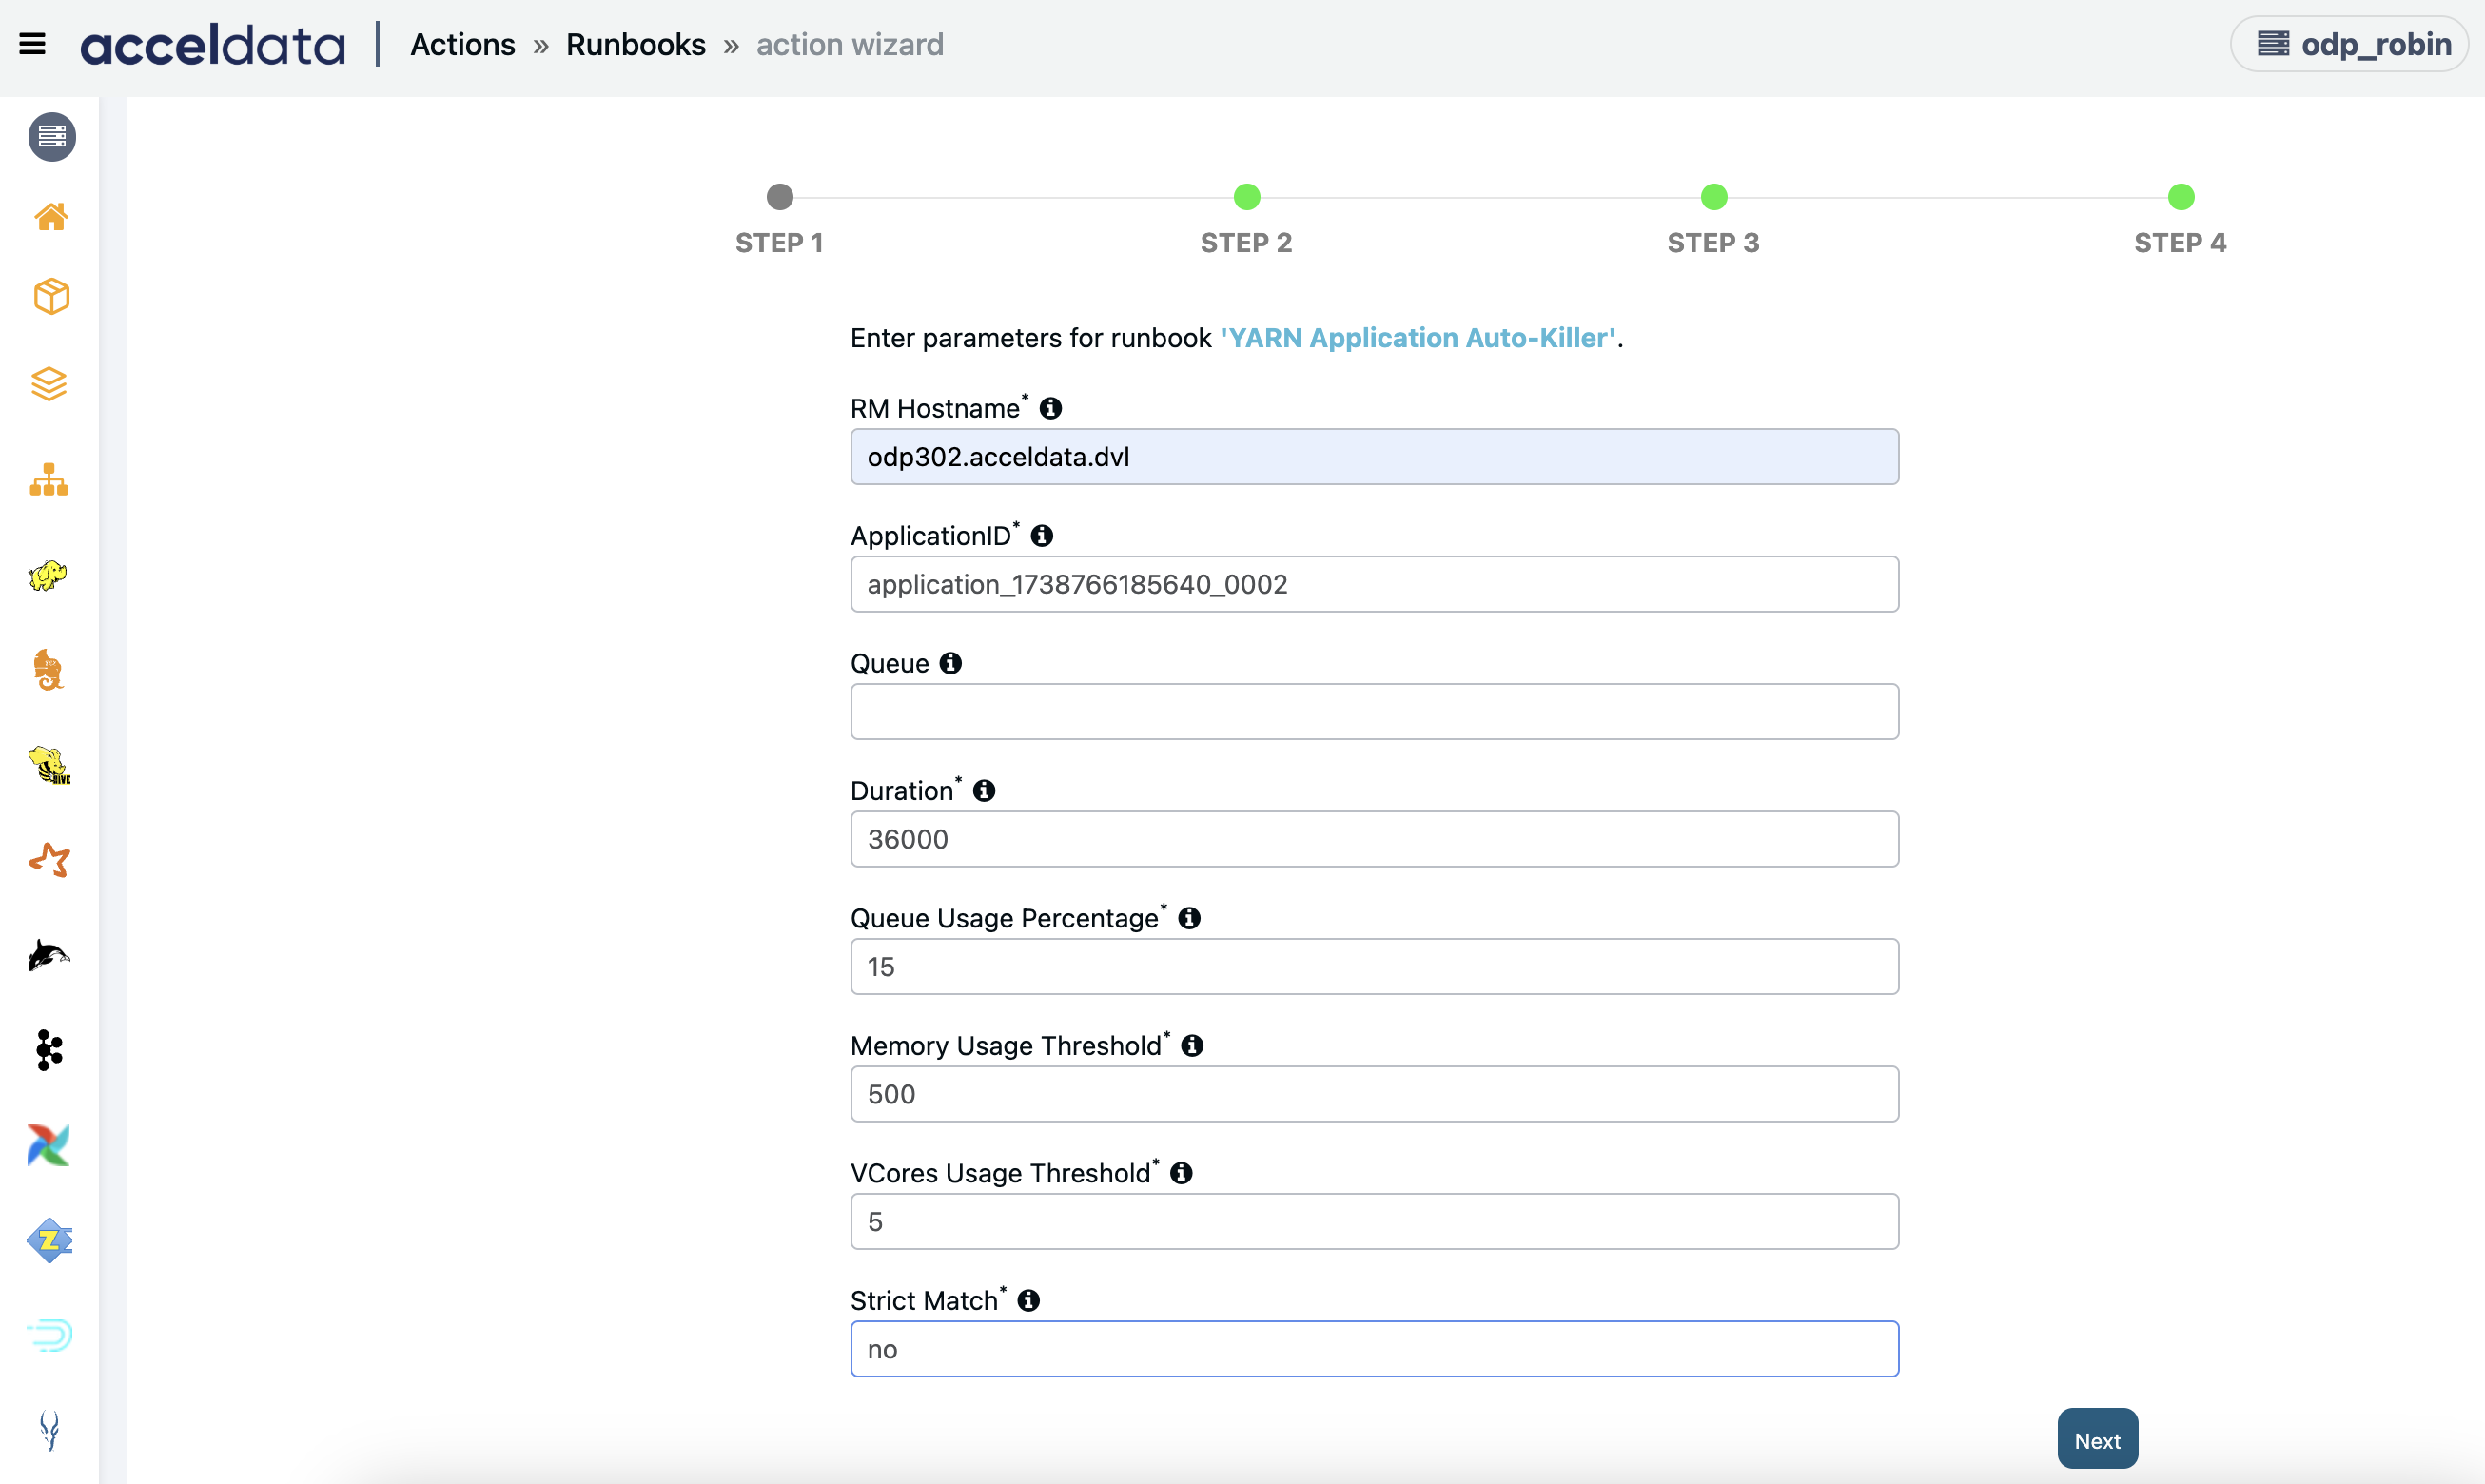Image resolution: width=2485 pixels, height=1484 pixels.
Task: Click the 'STEP 4' label
Action: click(x=2180, y=243)
